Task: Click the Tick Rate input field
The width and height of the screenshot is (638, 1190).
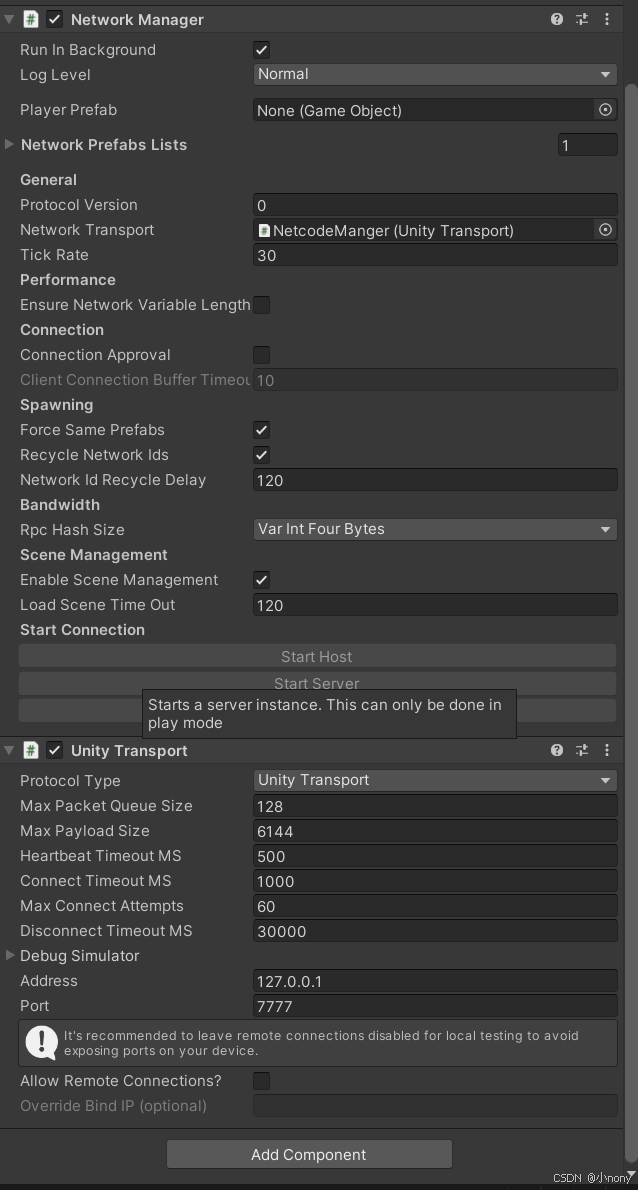Action: [x=434, y=255]
